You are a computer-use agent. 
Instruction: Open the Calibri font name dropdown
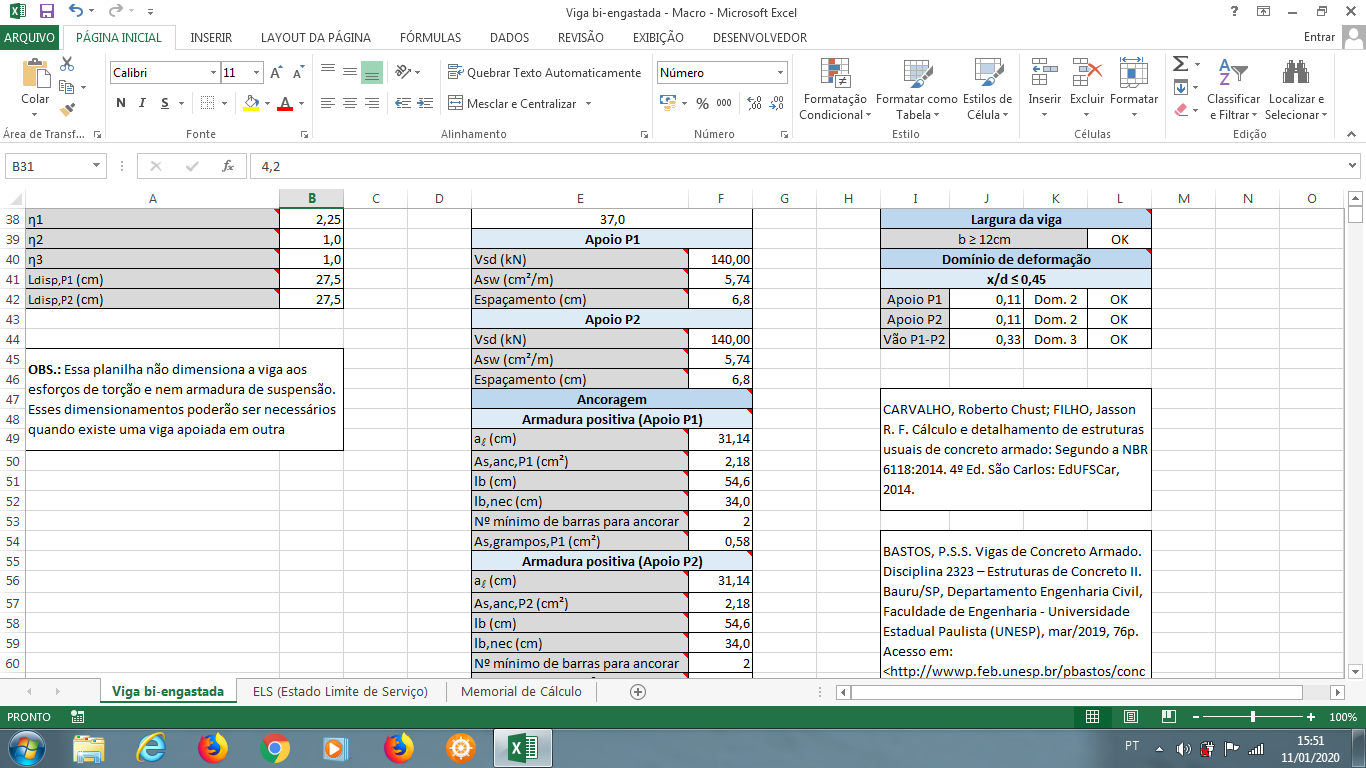tap(213, 73)
